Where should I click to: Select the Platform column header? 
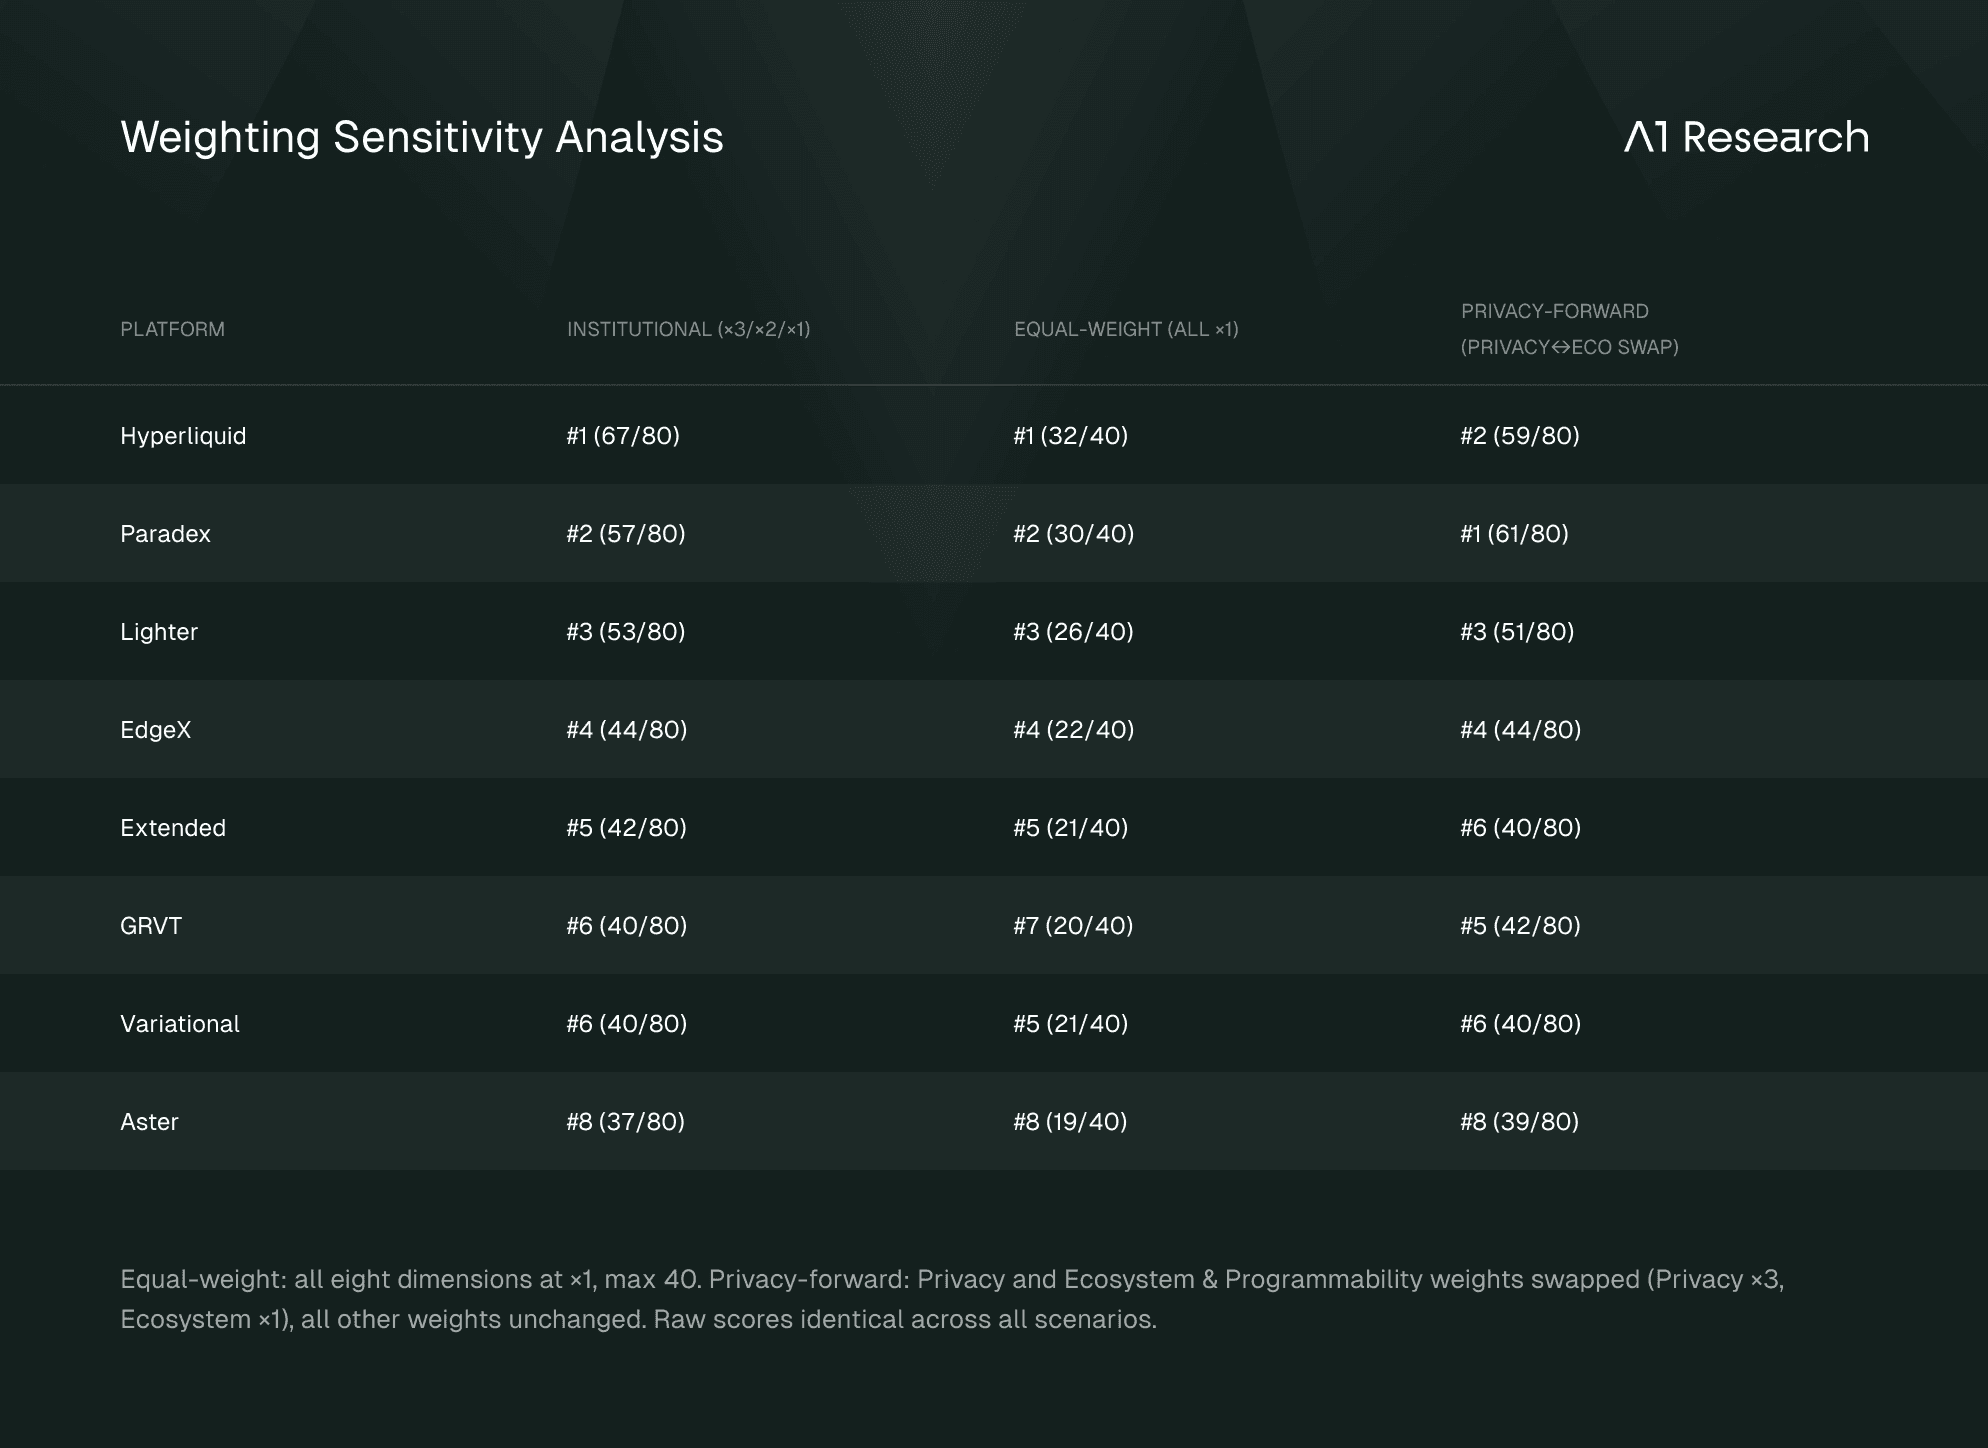tap(172, 329)
